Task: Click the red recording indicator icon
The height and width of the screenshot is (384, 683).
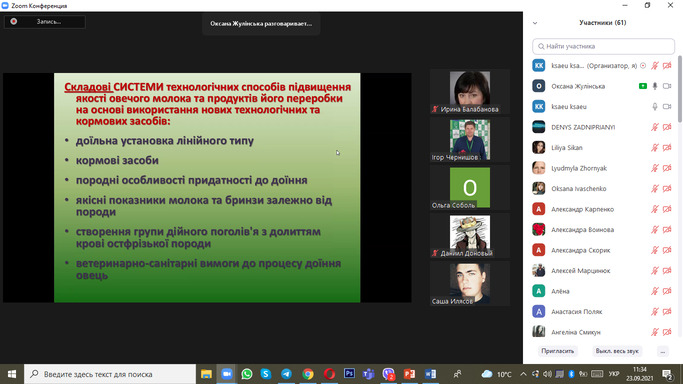Action: 14,21
